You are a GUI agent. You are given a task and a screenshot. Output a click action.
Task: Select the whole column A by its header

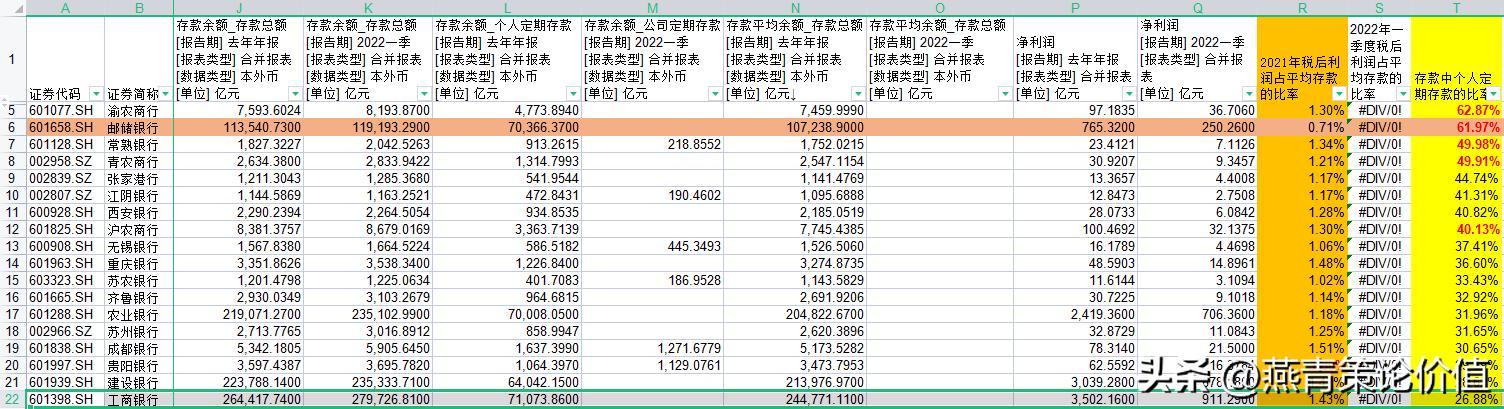click(x=65, y=8)
